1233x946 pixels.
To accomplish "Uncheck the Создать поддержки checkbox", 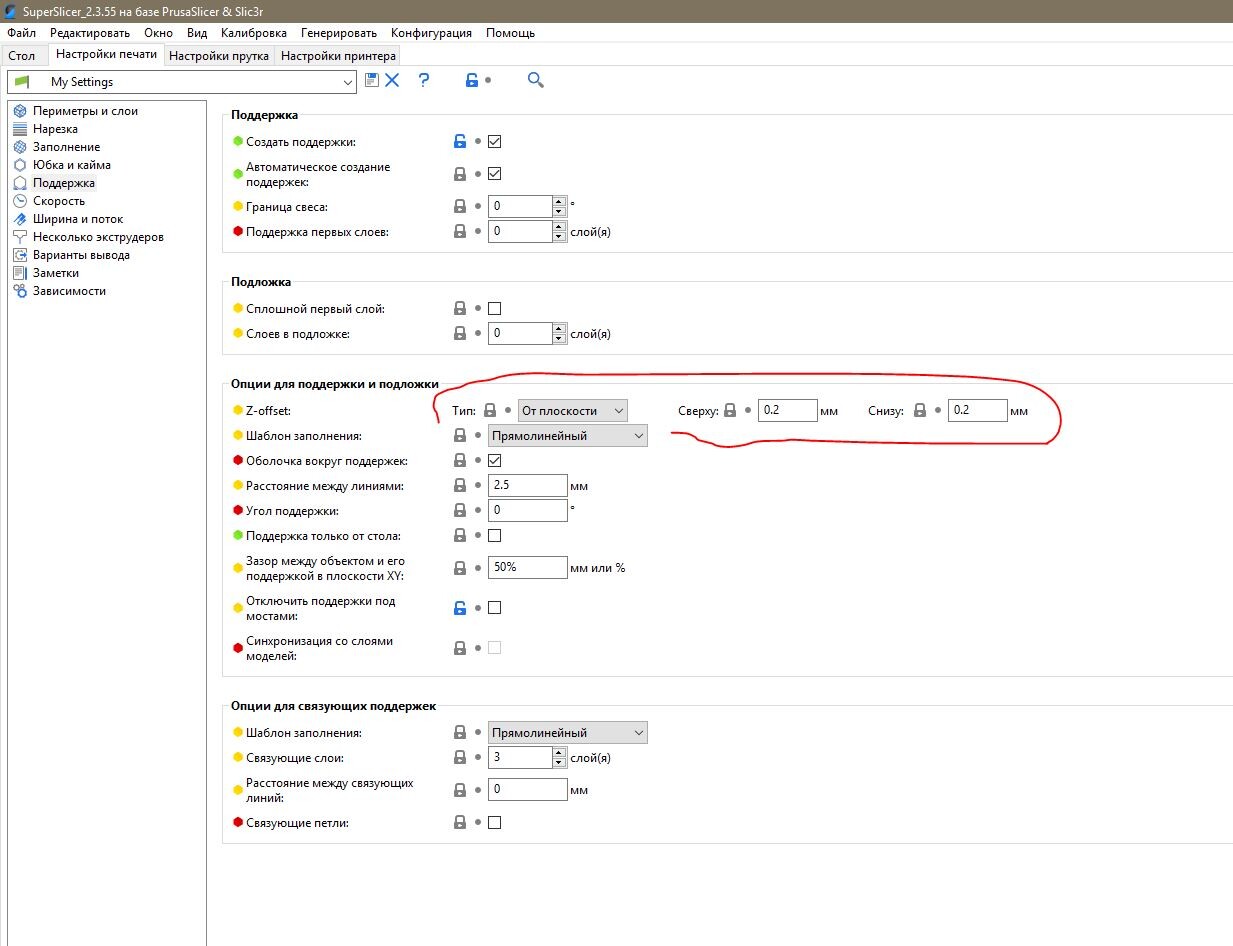I will (494, 141).
